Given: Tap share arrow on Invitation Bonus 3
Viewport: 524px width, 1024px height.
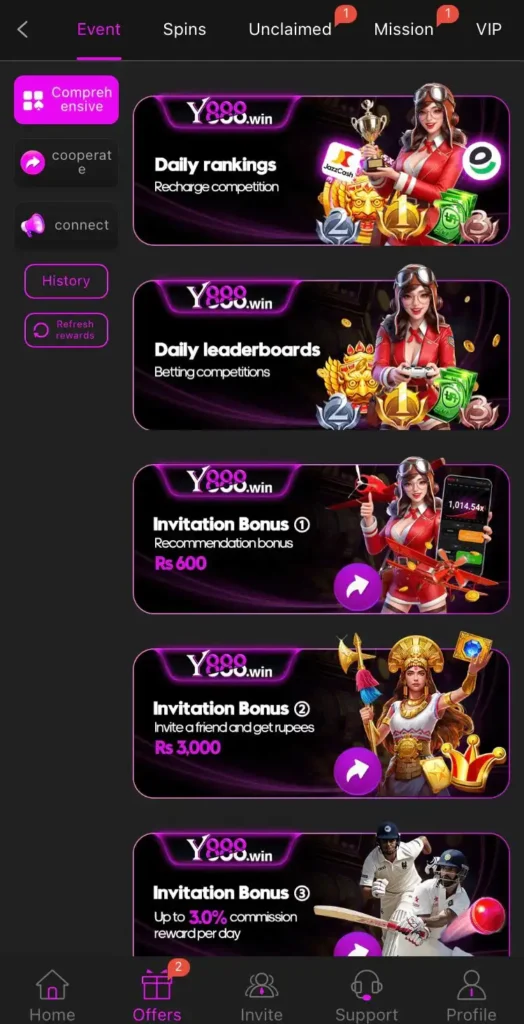Looking at the screenshot, I should tap(357, 945).
